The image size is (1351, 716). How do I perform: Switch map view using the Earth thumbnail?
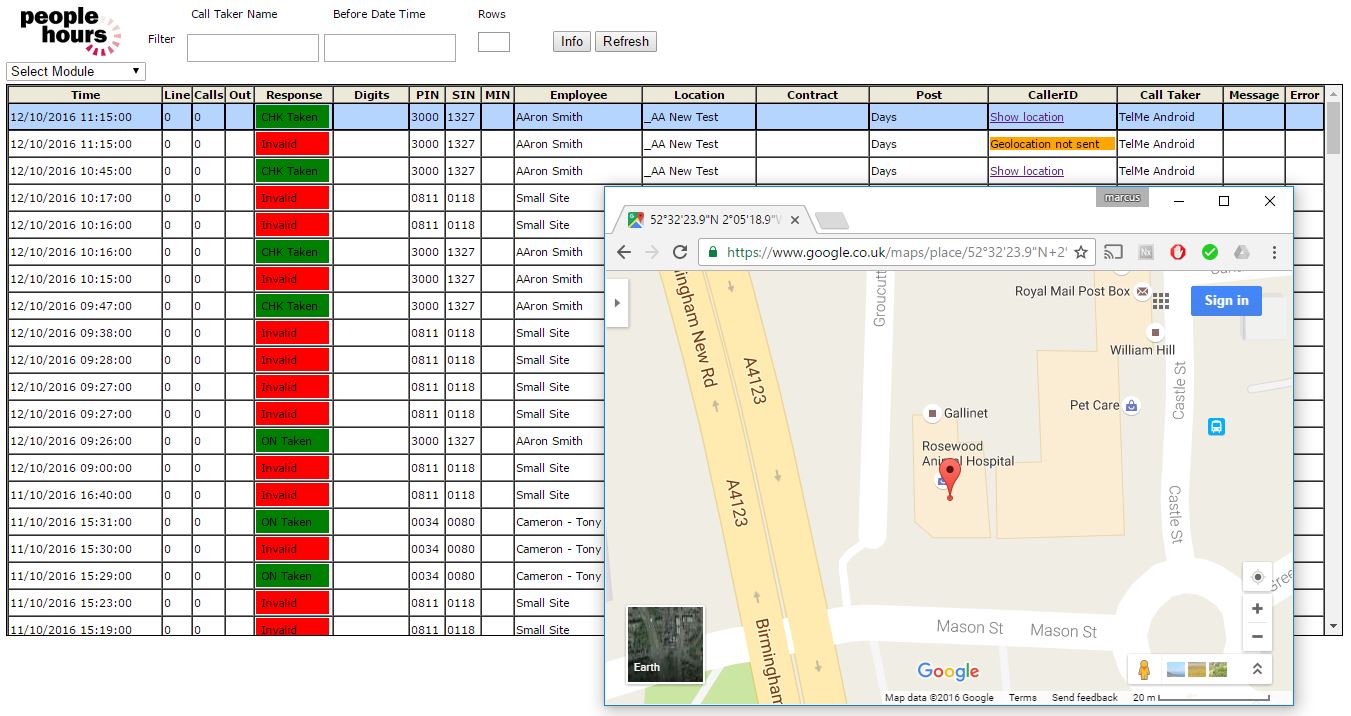[665, 644]
